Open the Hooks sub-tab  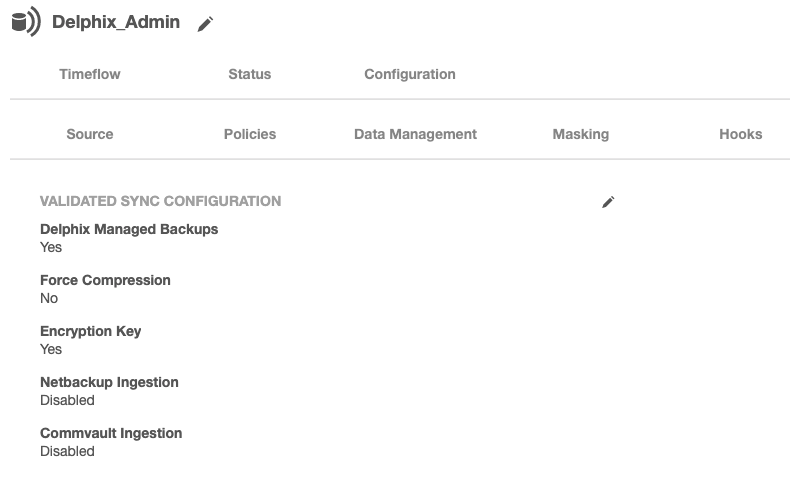[x=740, y=134]
